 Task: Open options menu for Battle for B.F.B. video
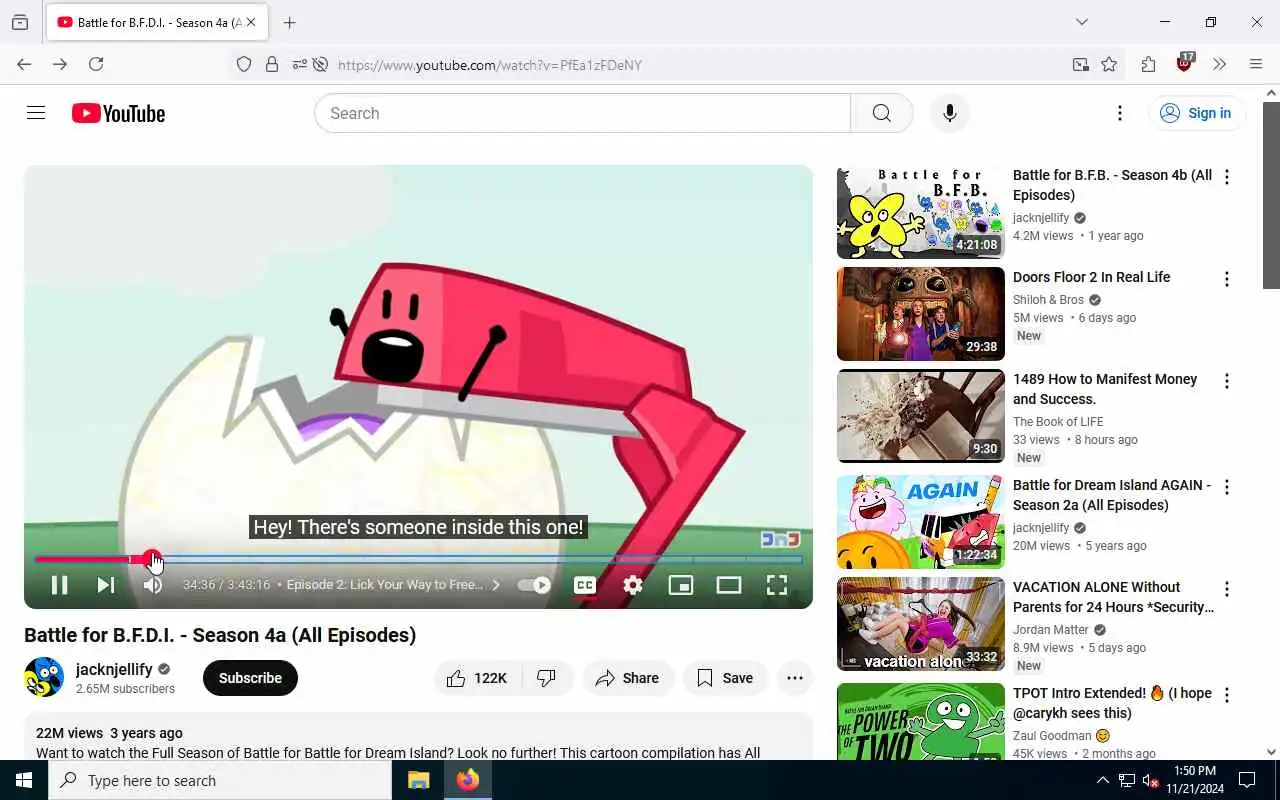1227,177
